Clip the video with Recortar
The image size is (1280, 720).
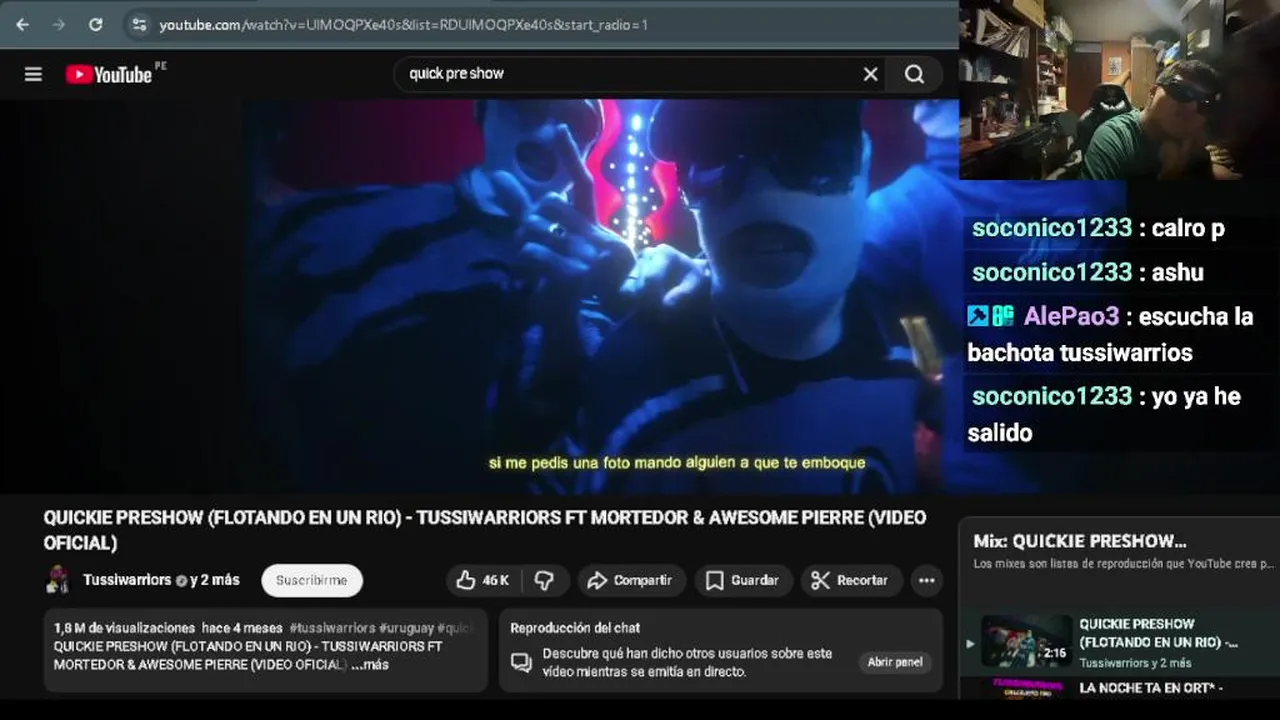pos(850,580)
